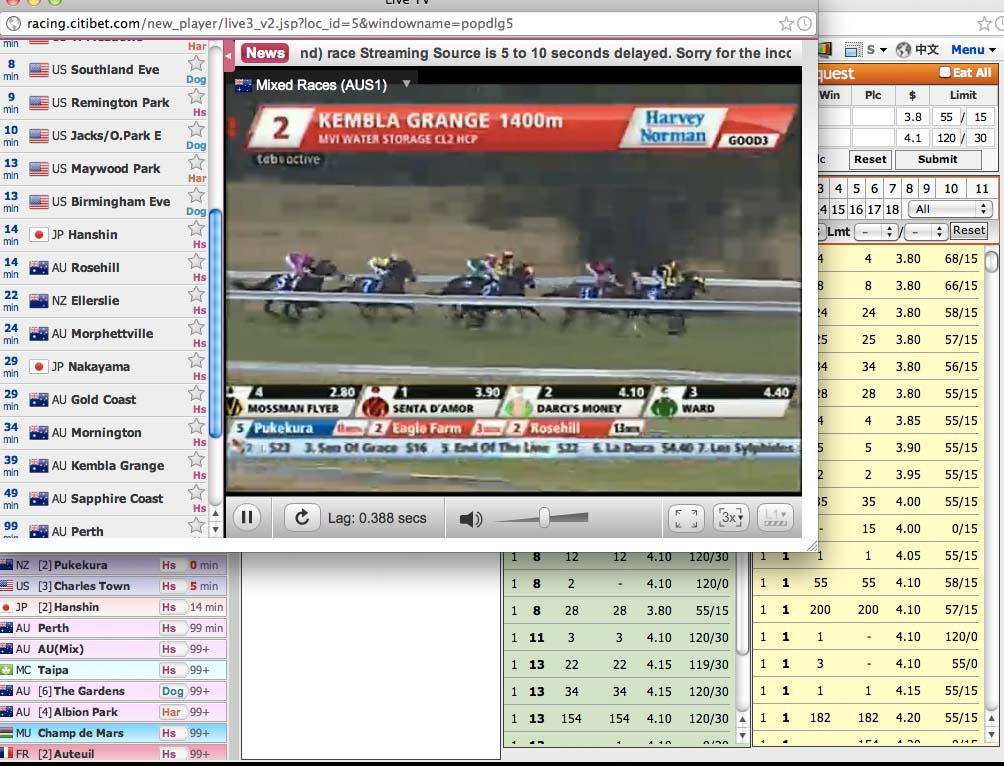Star the US Remington Park race
This screenshot has width=1004, height=766.
point(196,96)
